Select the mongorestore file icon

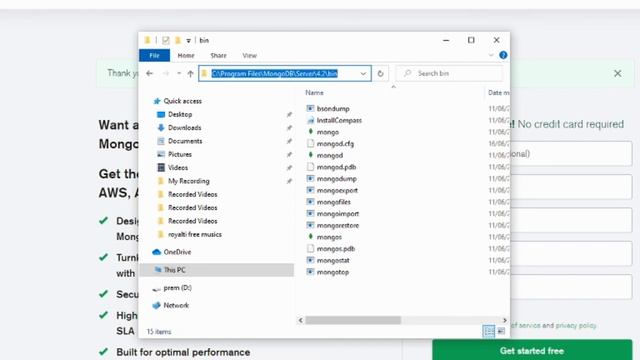pyautogui.click(x=310, y=225)
